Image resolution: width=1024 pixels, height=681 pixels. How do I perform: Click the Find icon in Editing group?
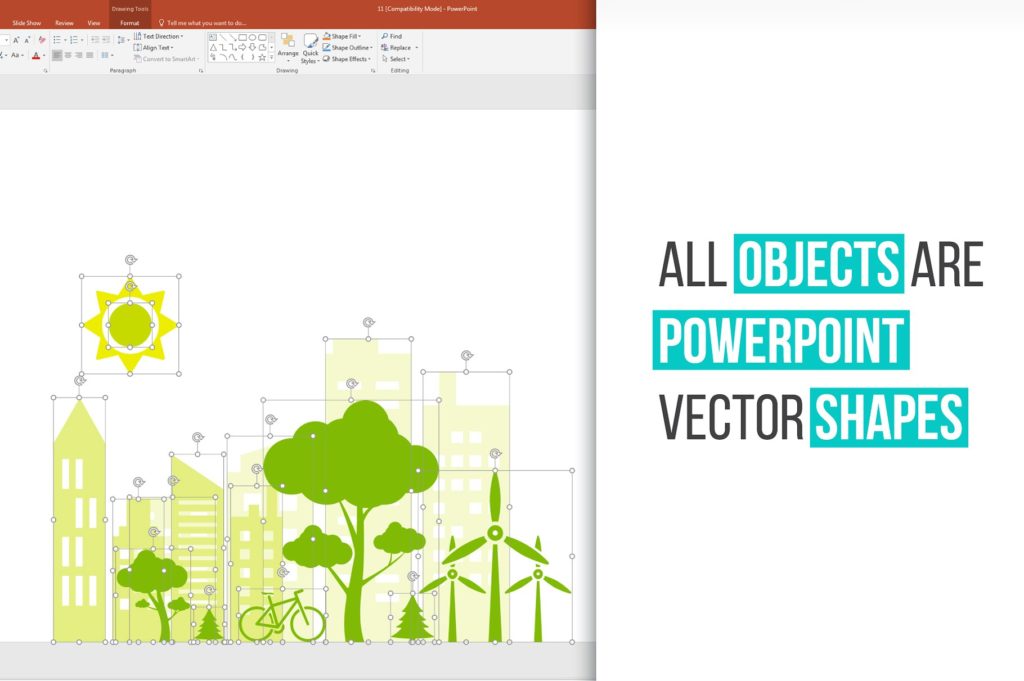point(391,36)
